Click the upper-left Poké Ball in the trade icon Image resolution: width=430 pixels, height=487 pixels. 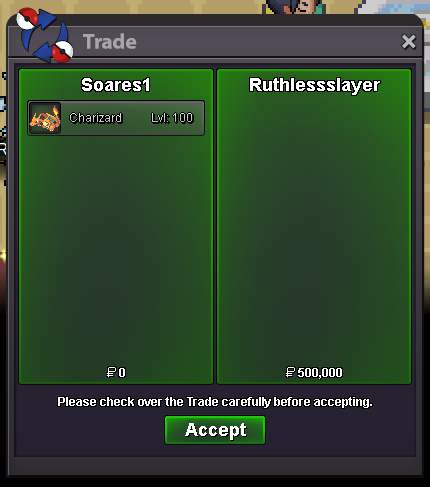coord(27,18)
